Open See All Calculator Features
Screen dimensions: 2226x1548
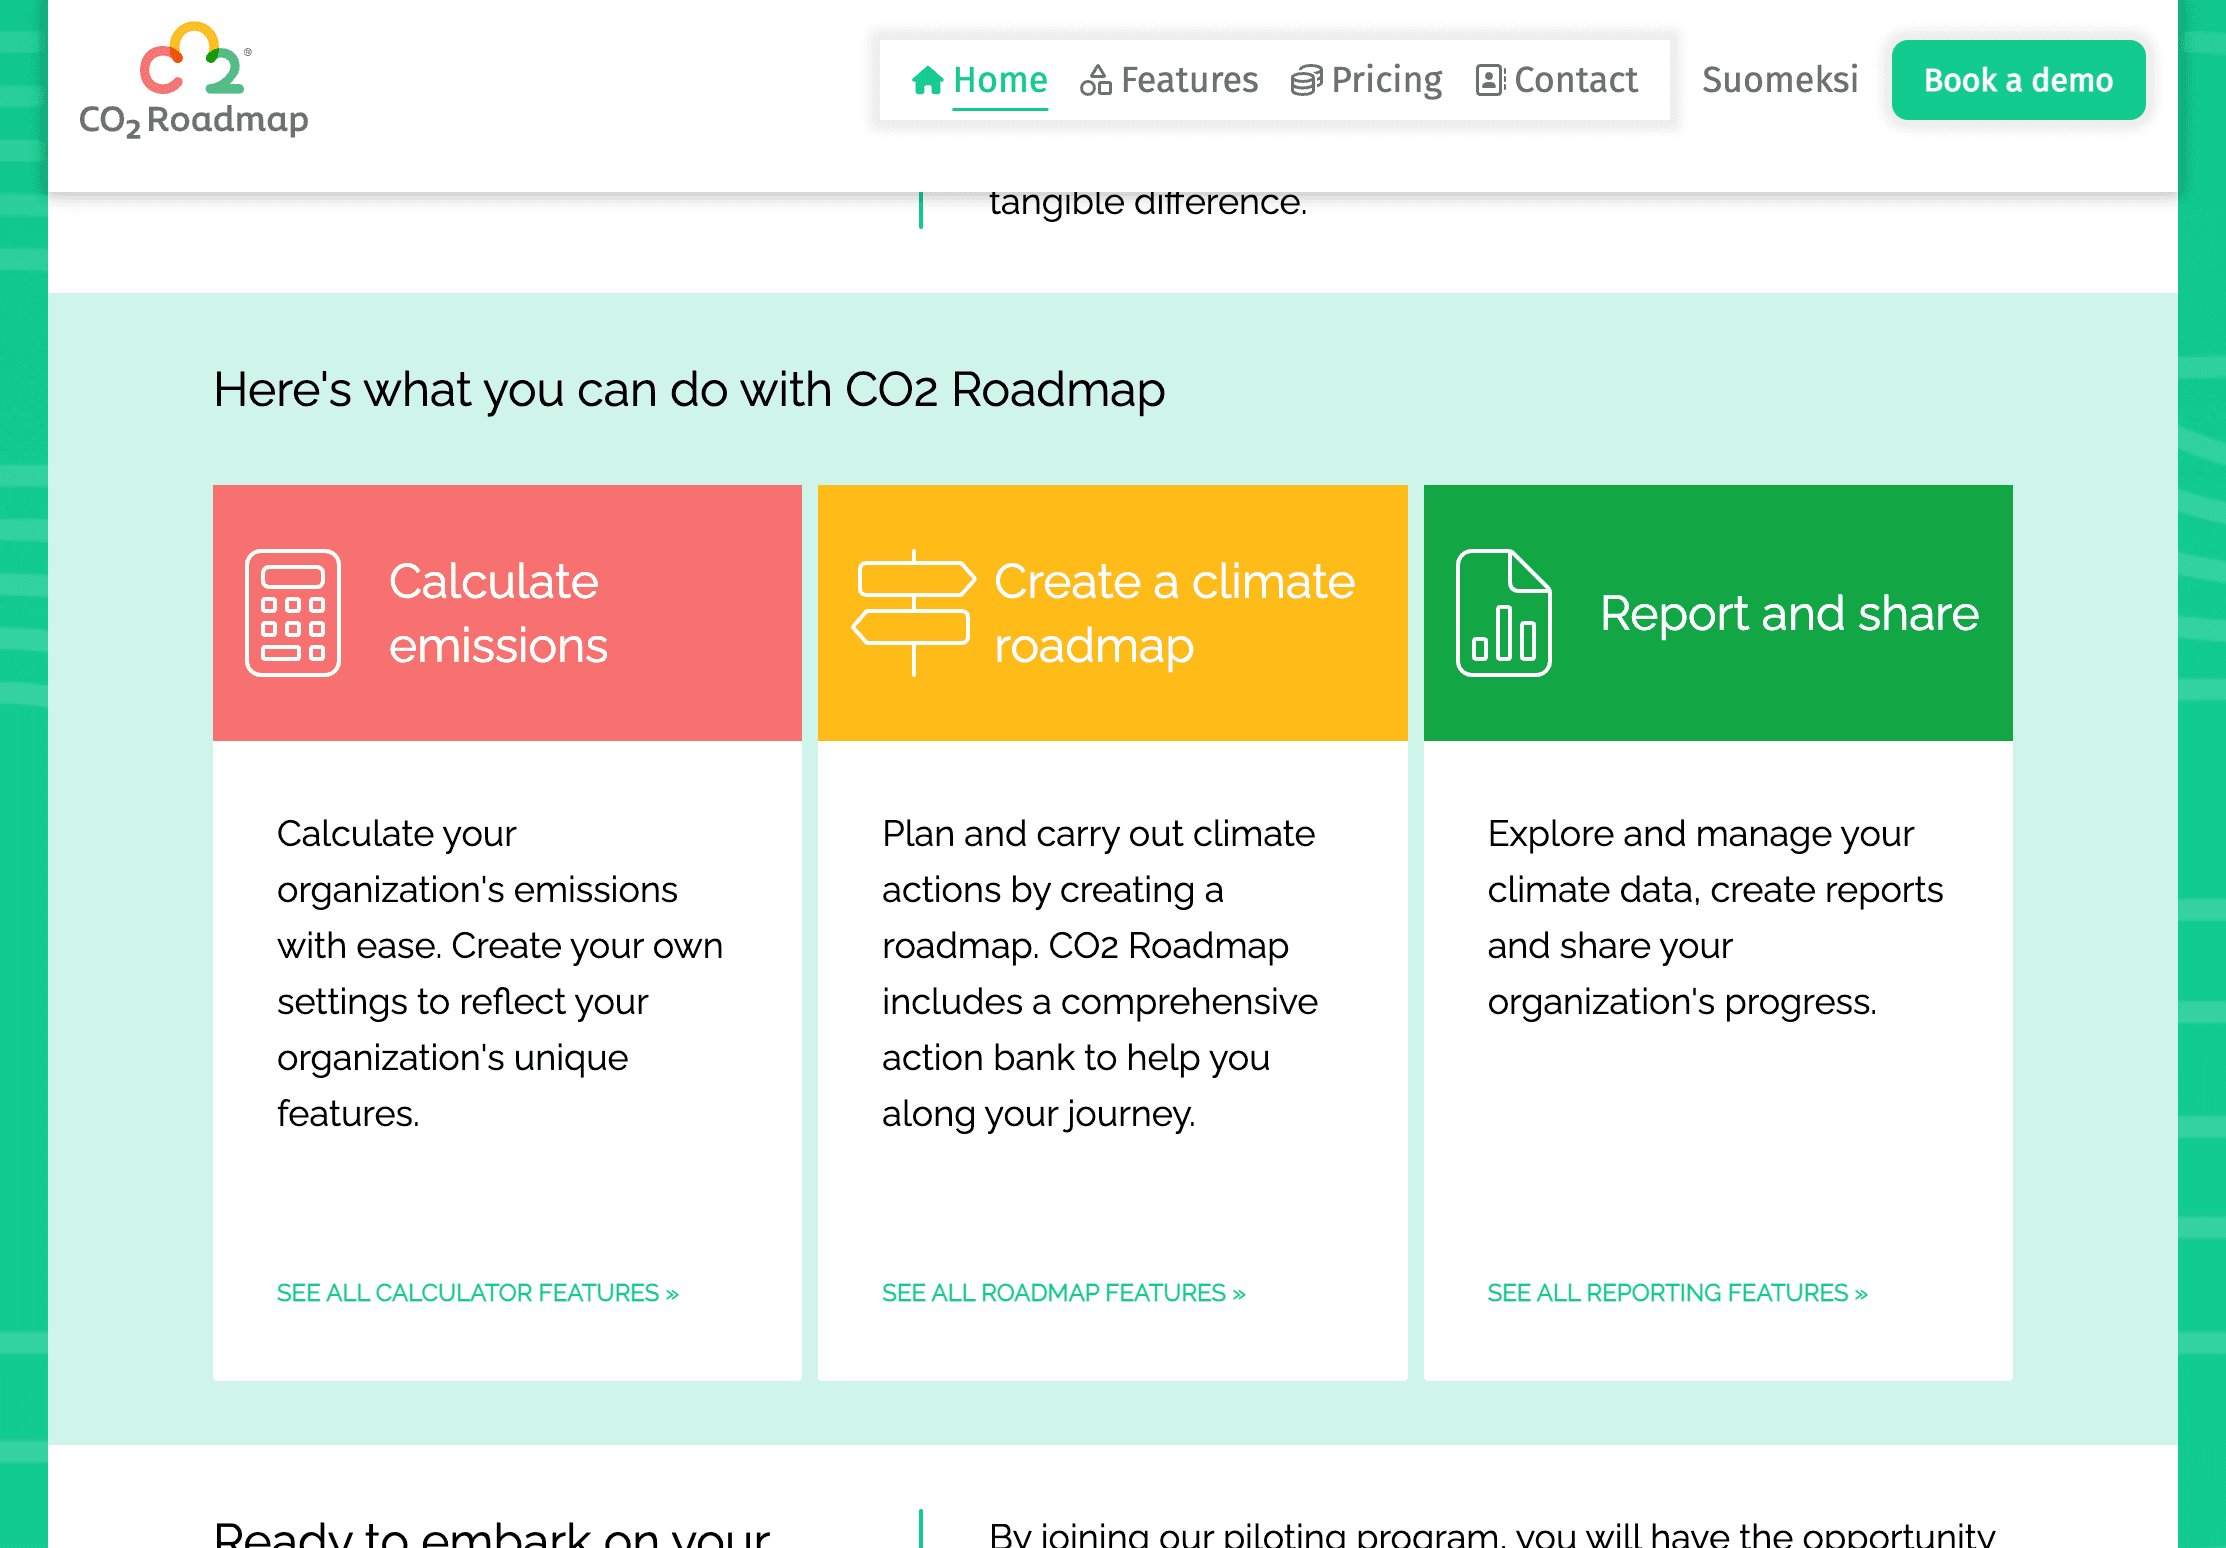[x=477, y=1292]
